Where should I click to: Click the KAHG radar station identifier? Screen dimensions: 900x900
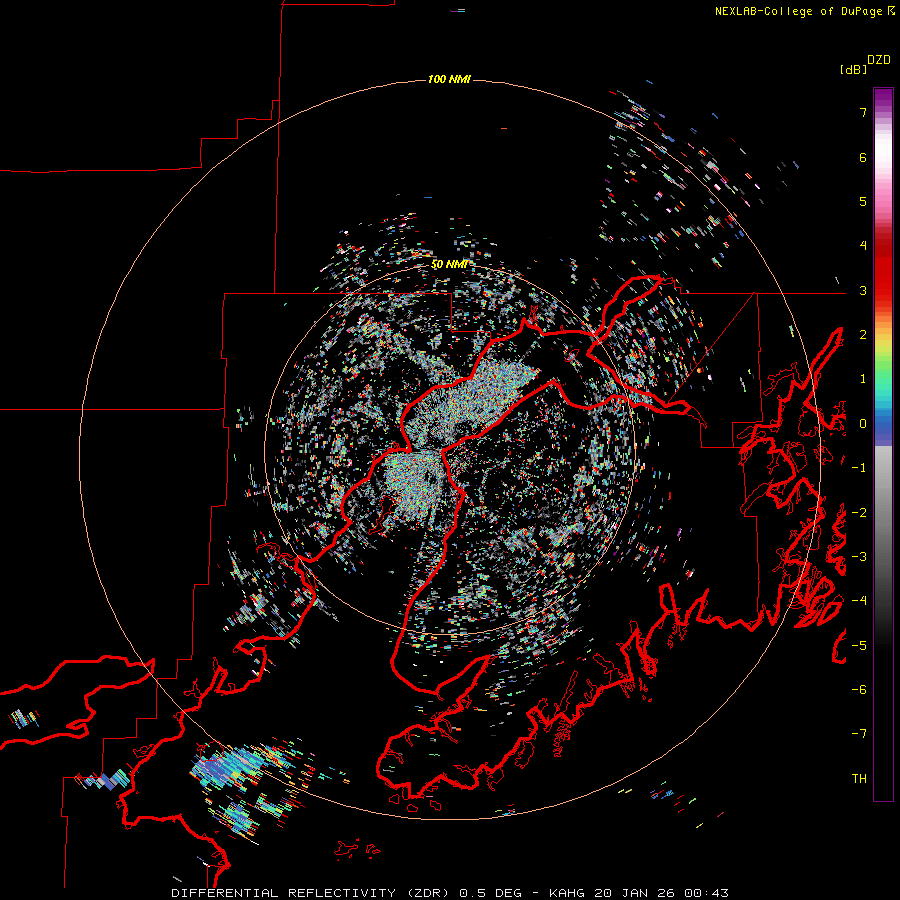click(567, 893)
